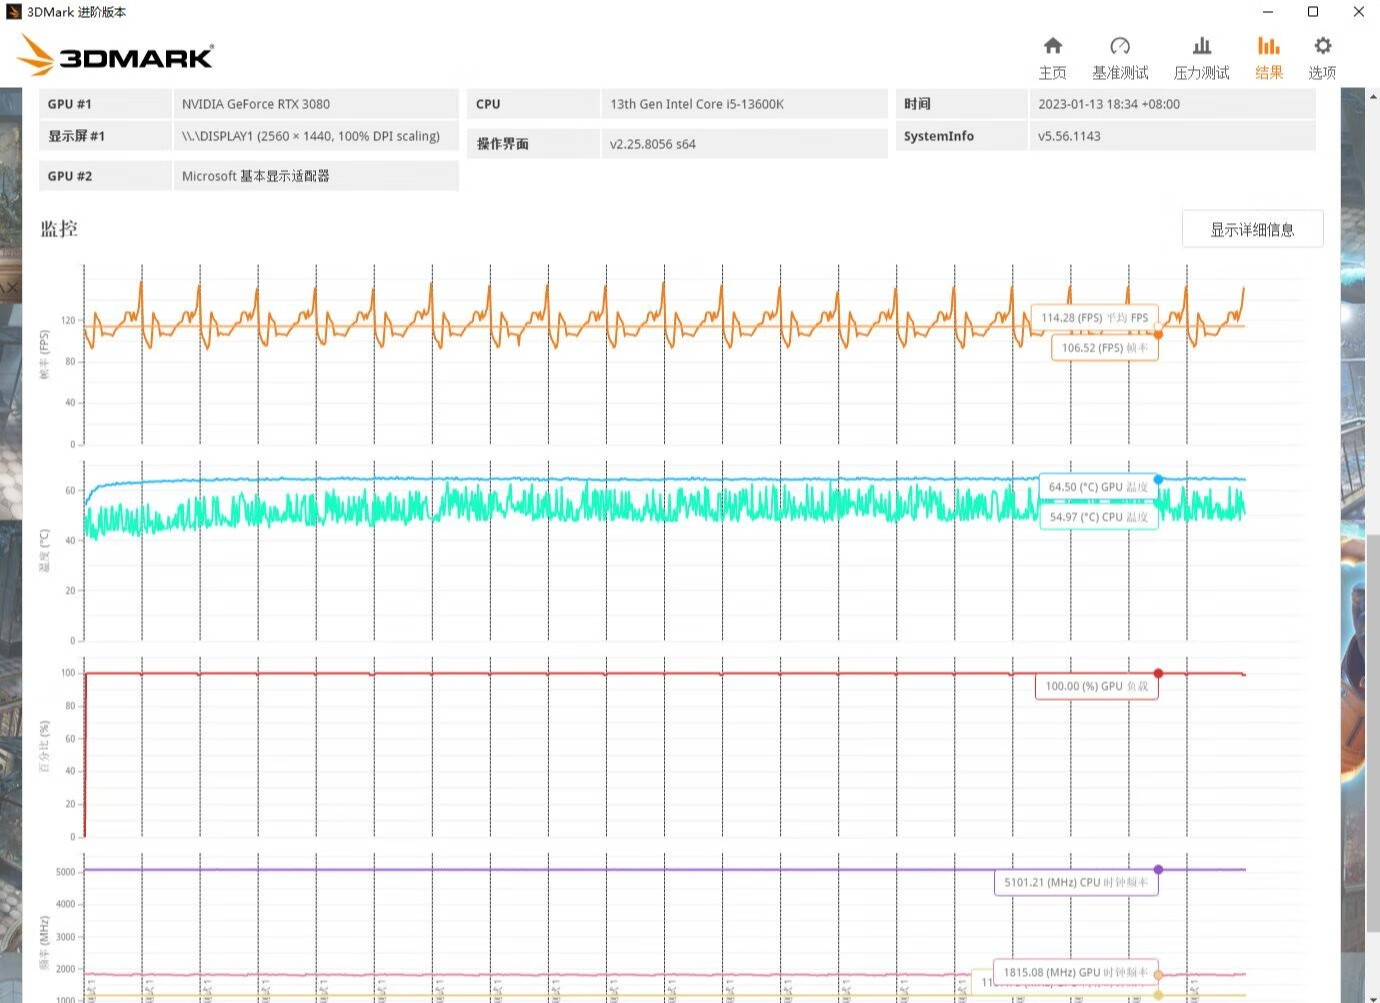Select the 2023-01-13 18:34 +08:00 timestamp
1380x1003 pixels.
(1109, 104)
